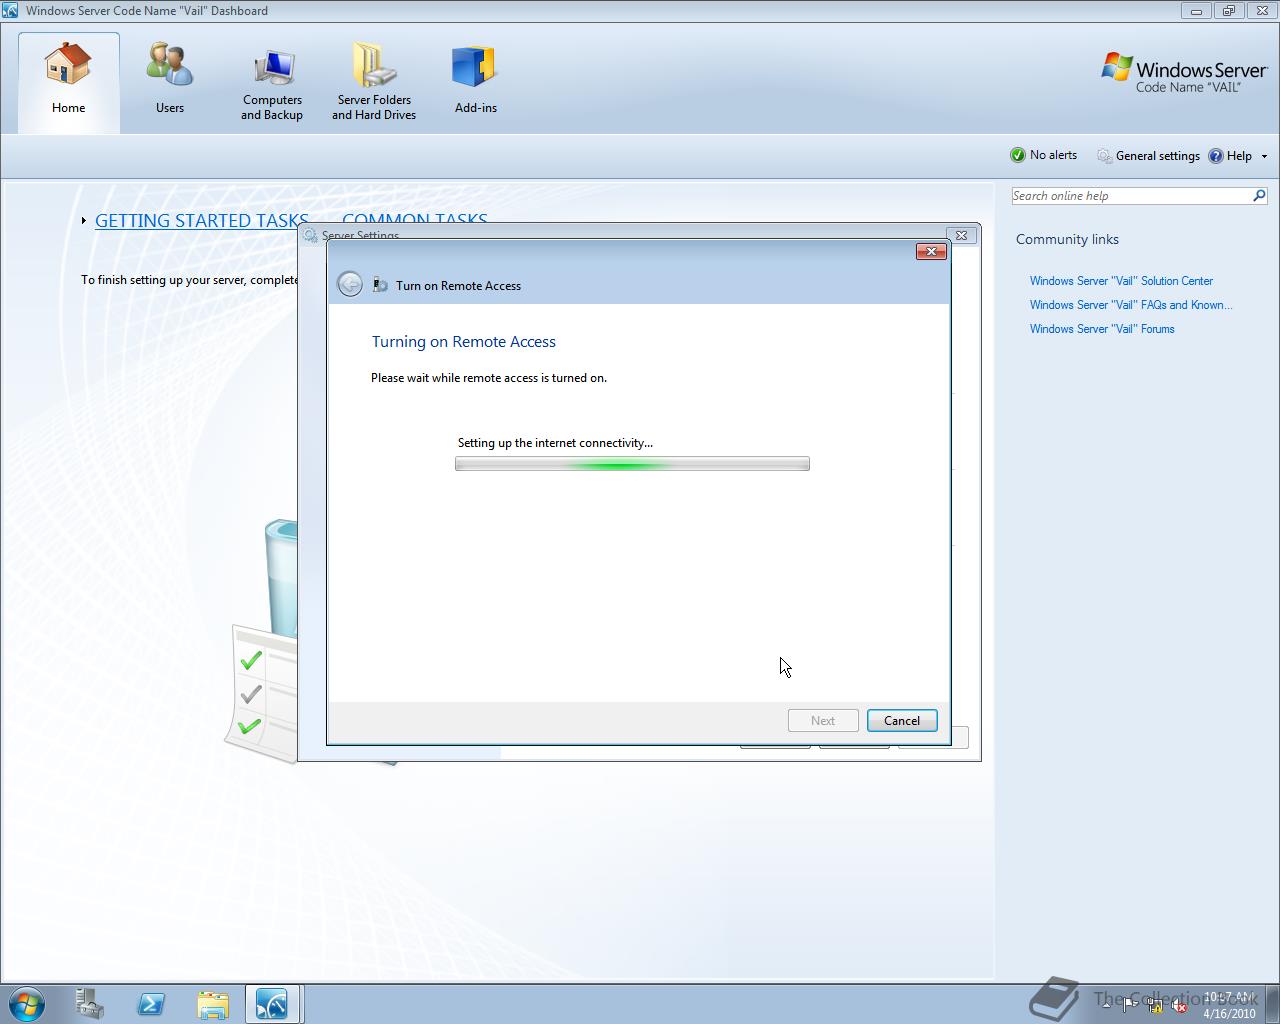This screenshot has height=1024, width=1280.
Task: Click the Dashboard title bar app icon
Action: [x=10, y=11]
